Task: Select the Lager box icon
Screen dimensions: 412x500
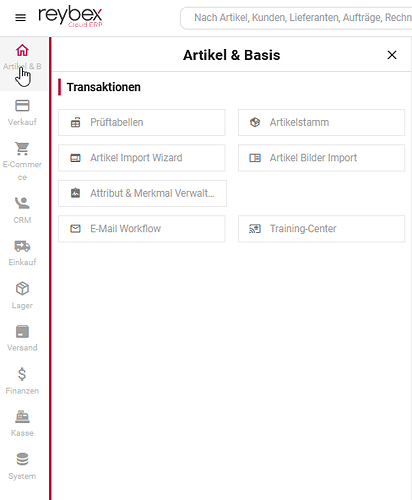Action: pyautogui.click(x=22, y=288)
